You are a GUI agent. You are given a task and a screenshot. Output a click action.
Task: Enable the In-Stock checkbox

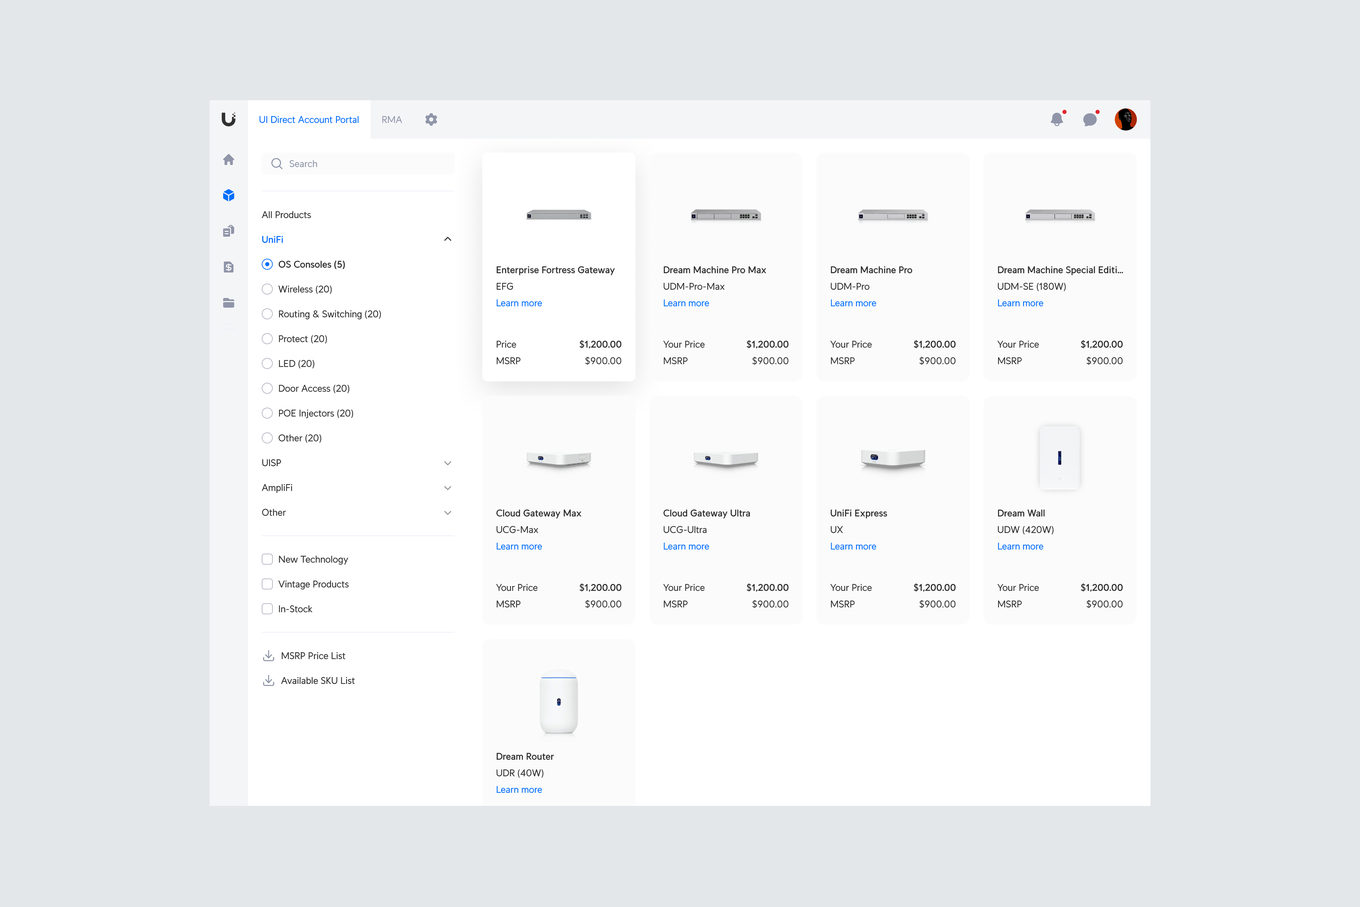[x=267, y=609]
